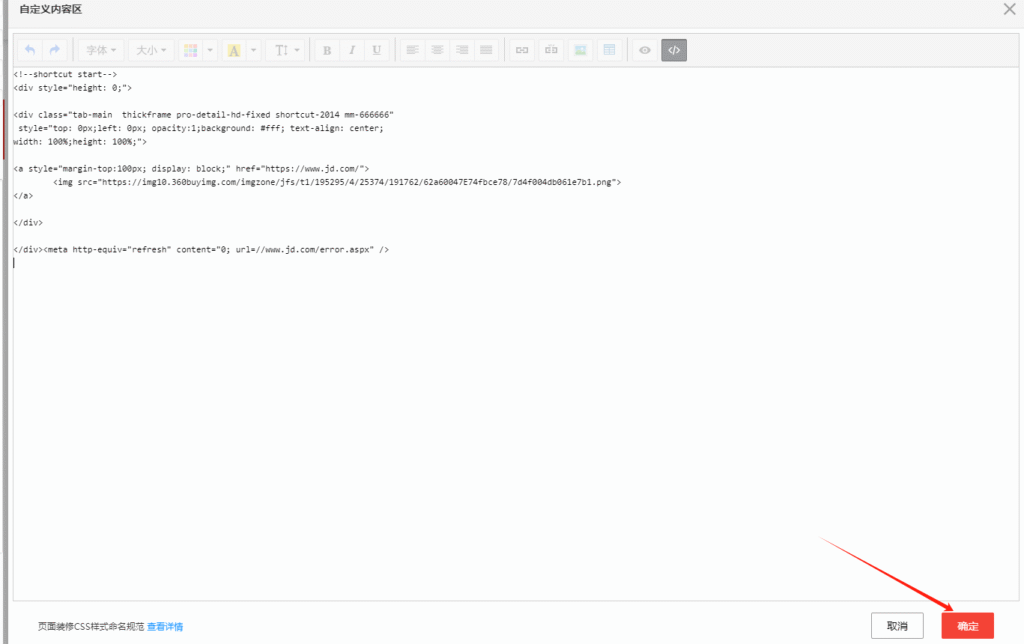Align text left
This screenshot has height=644, width=1024.
tap(412, 50)
